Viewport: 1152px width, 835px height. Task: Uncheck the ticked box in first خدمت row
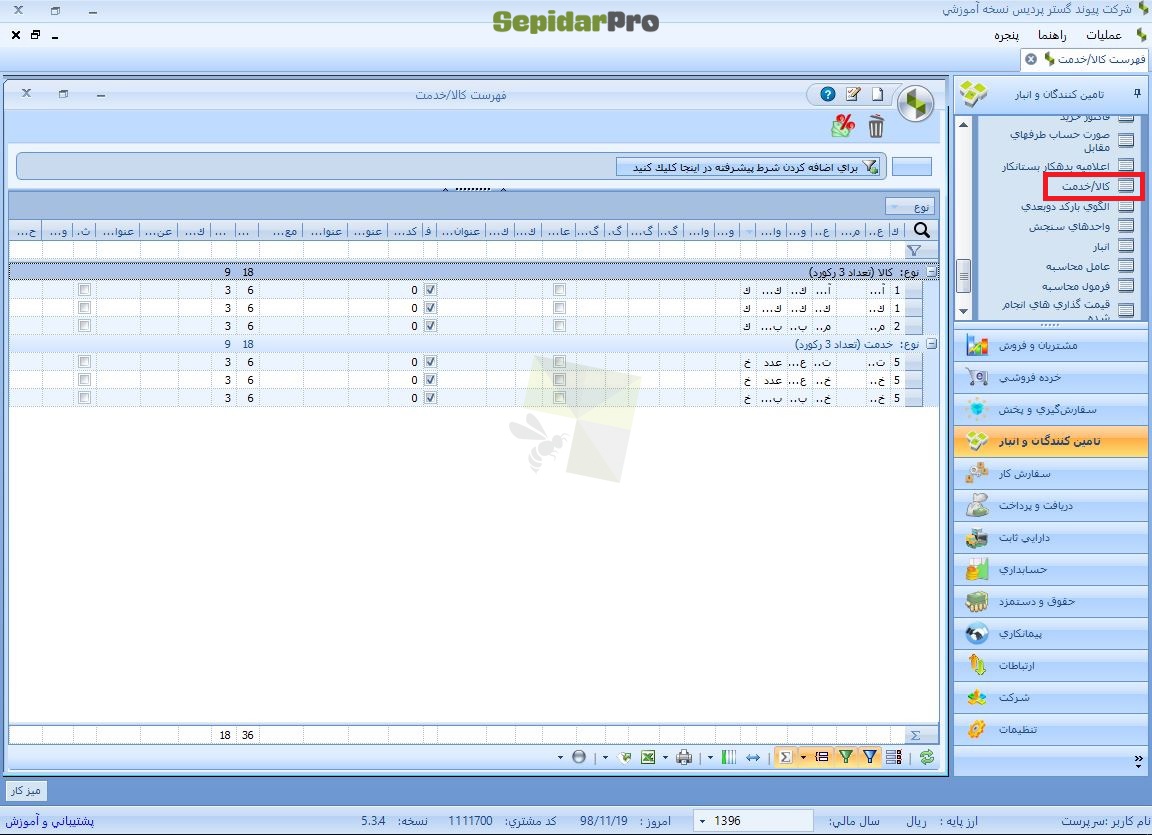coord(431,362)
